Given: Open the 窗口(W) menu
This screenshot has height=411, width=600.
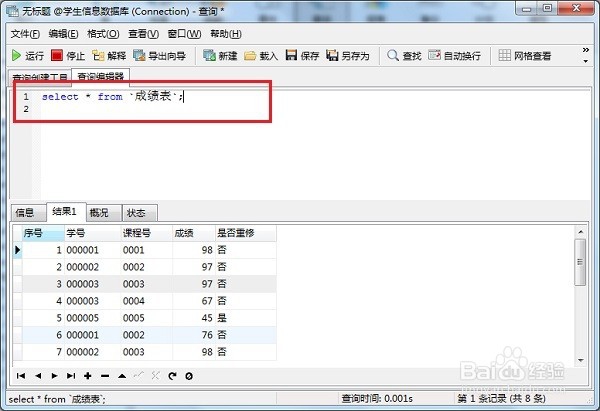Looking at the screenshot, I should (x=184, y=34).
